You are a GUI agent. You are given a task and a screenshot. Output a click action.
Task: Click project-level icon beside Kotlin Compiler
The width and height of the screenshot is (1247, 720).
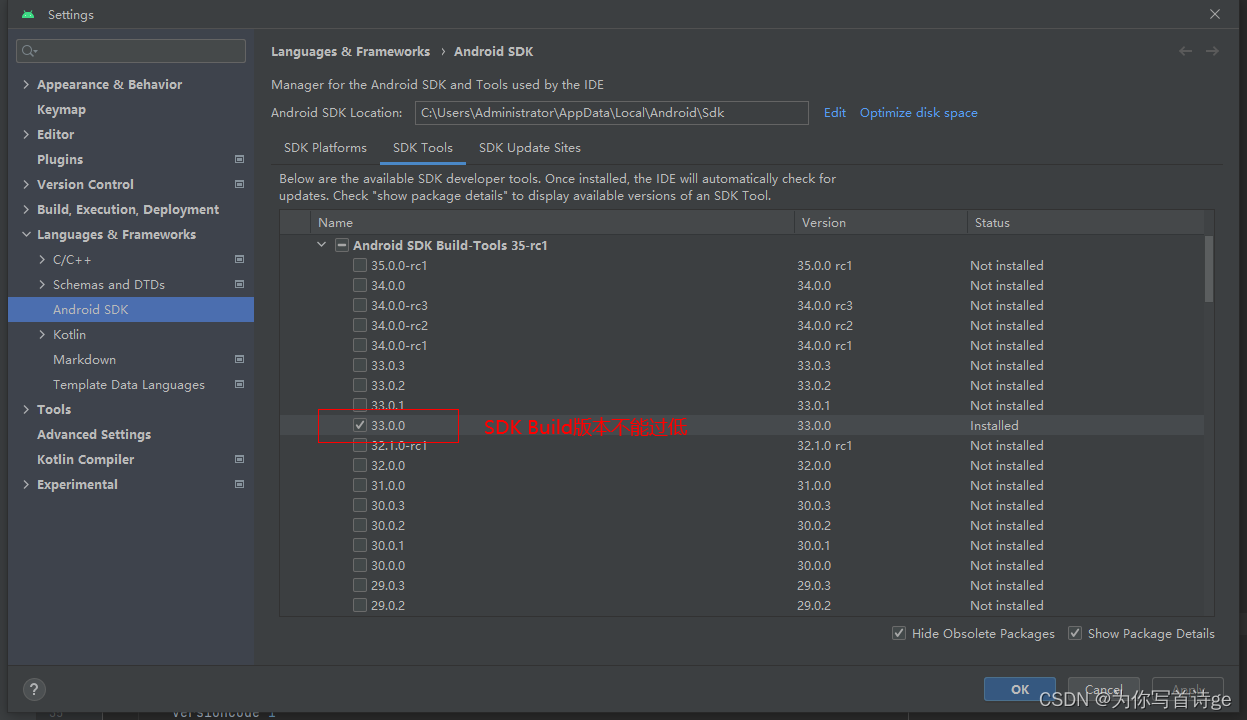(x=239, y=459)
